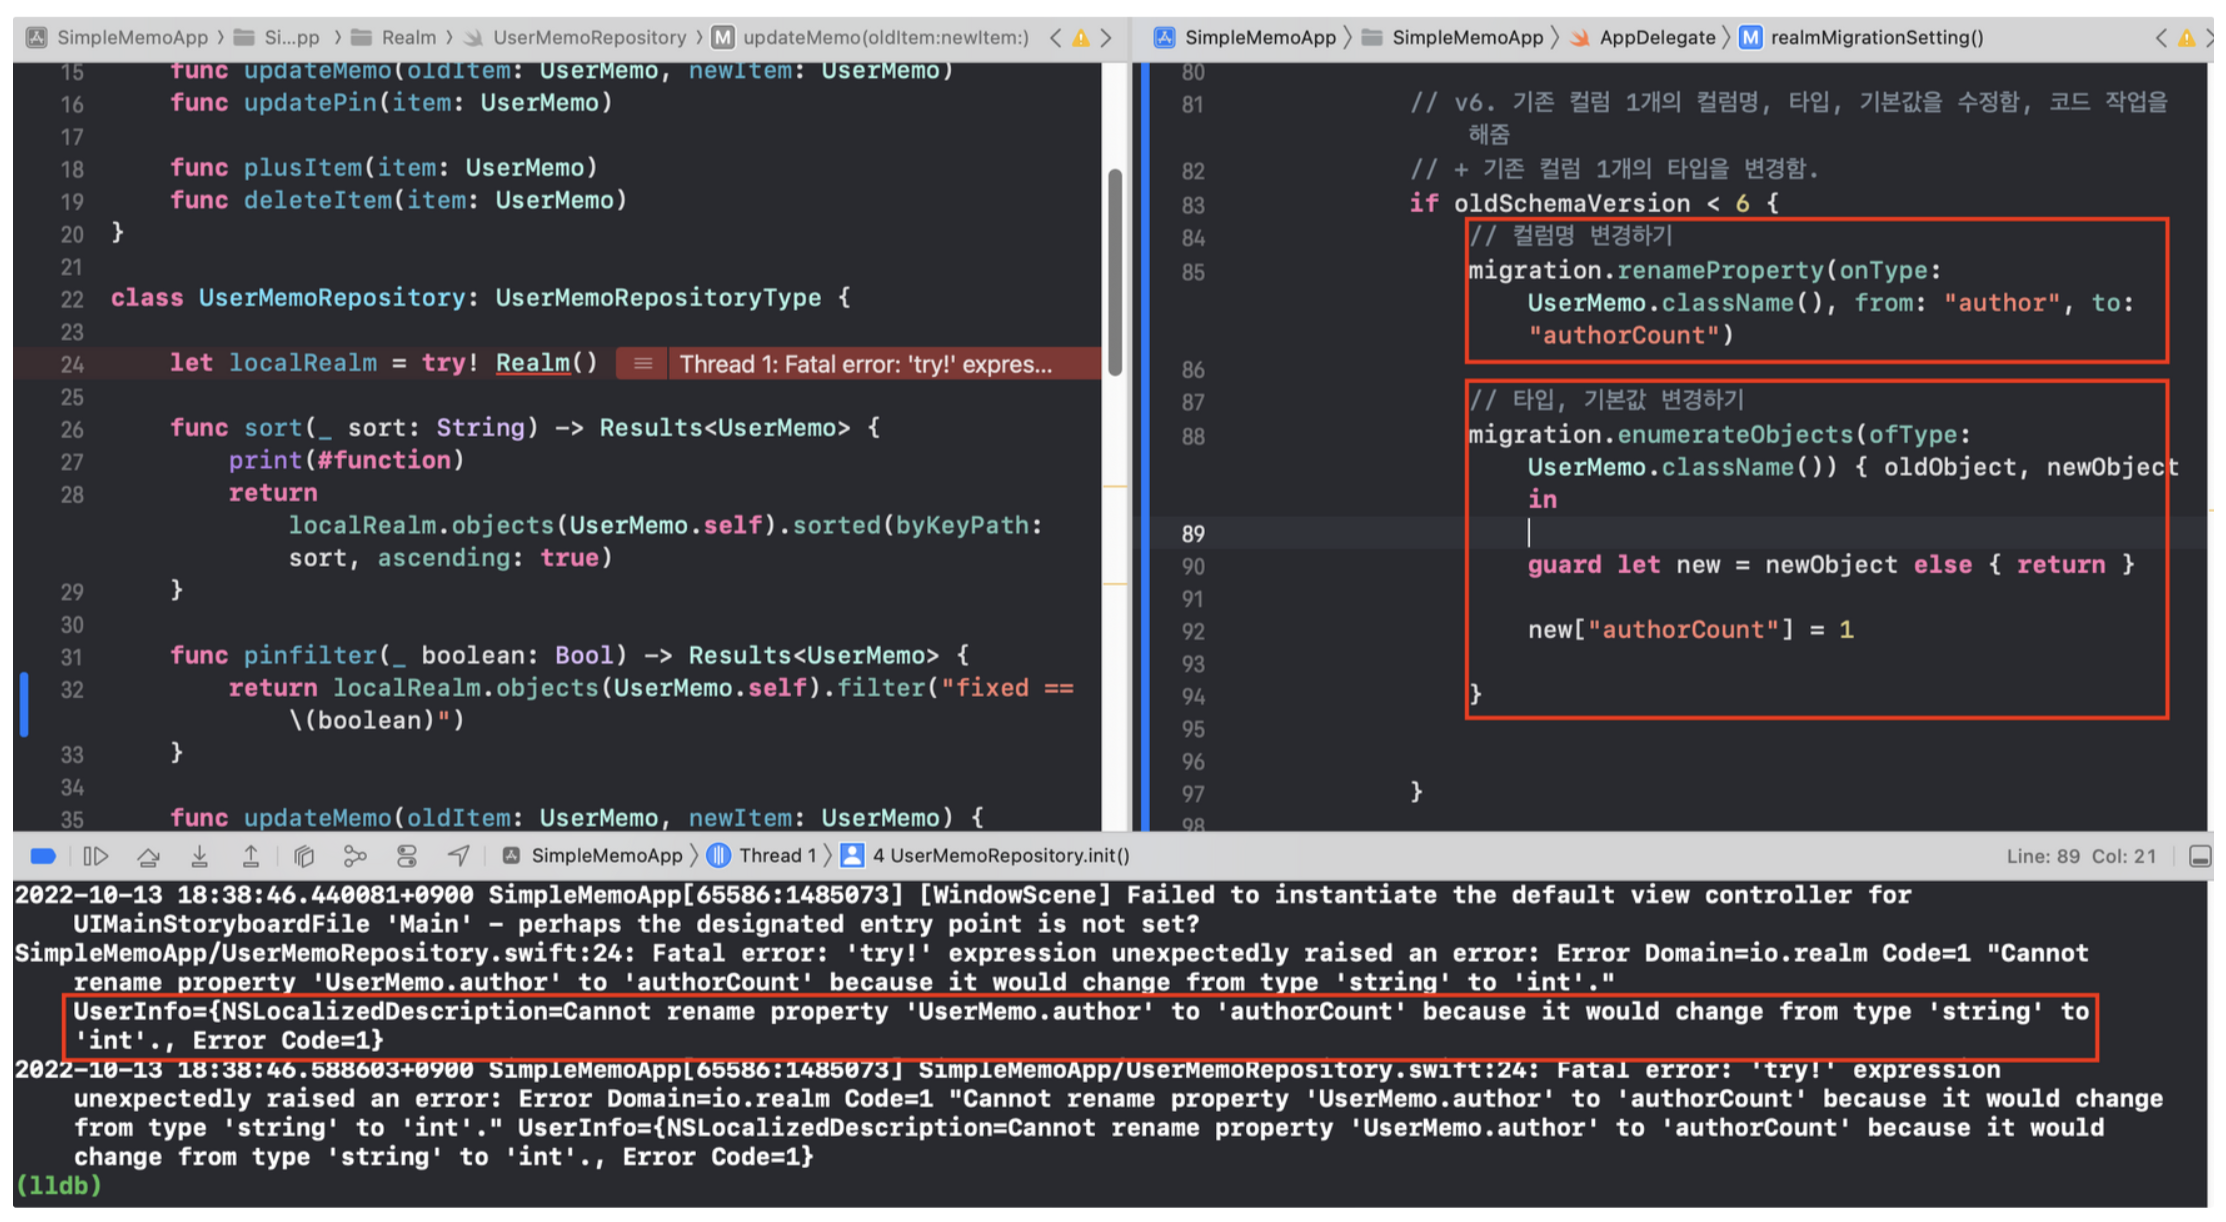
Task: Open the 4 UserMemoRepository.init() stack frame selector
Action: coord(986,856)
